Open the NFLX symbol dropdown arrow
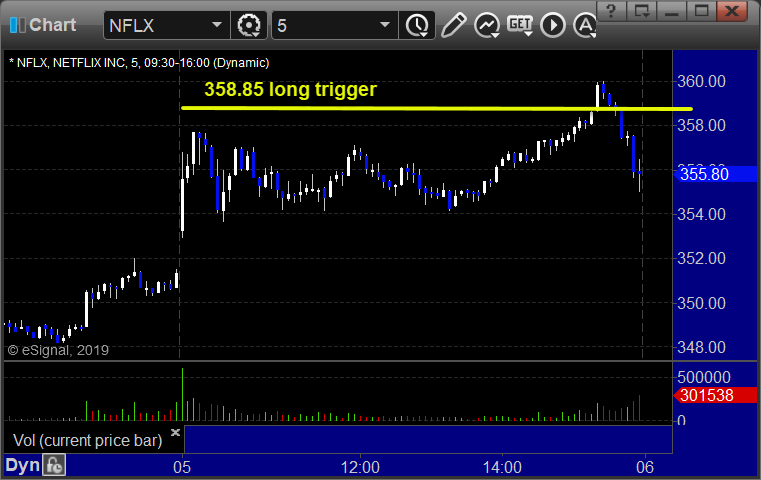The image size is (761, 480). point(217,25)
